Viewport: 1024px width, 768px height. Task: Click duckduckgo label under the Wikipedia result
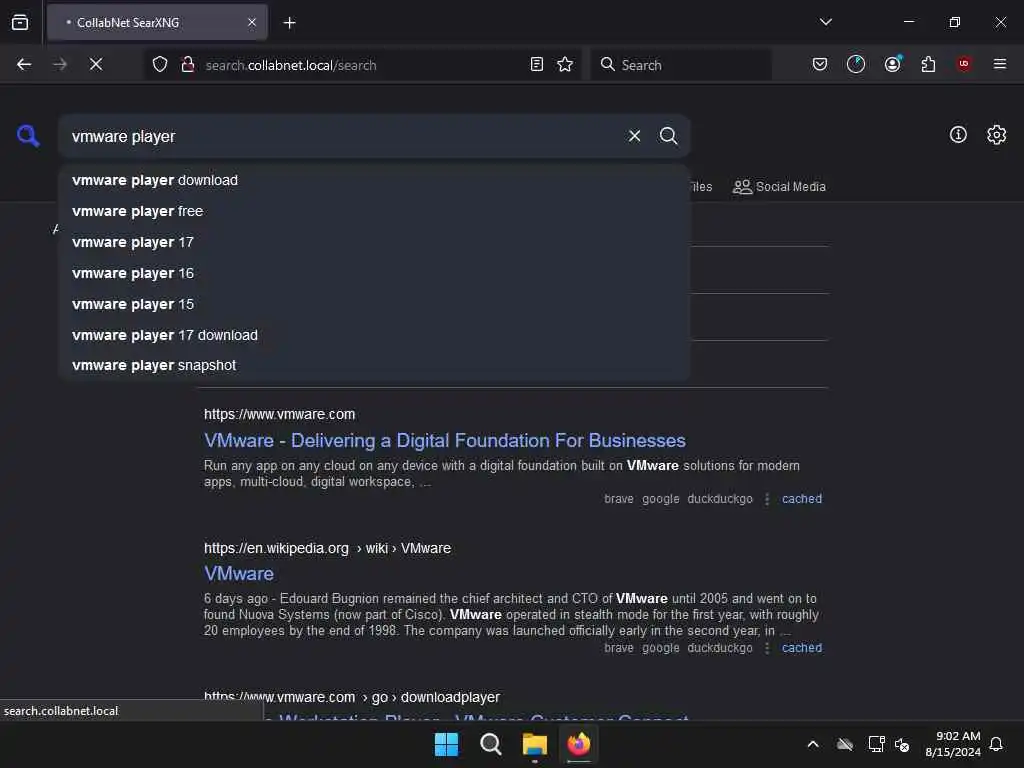coord(720,648)
